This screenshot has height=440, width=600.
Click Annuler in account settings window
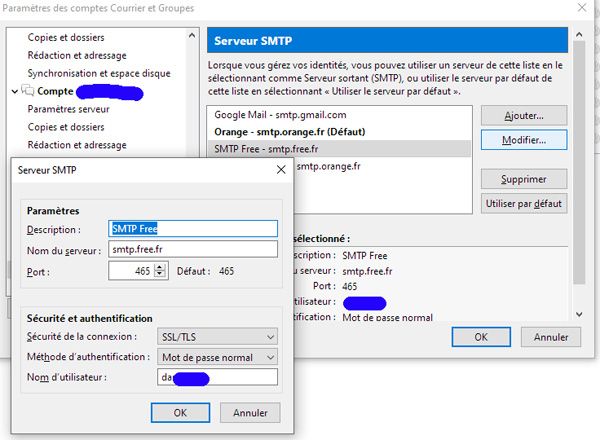click(x=551, y=337)
